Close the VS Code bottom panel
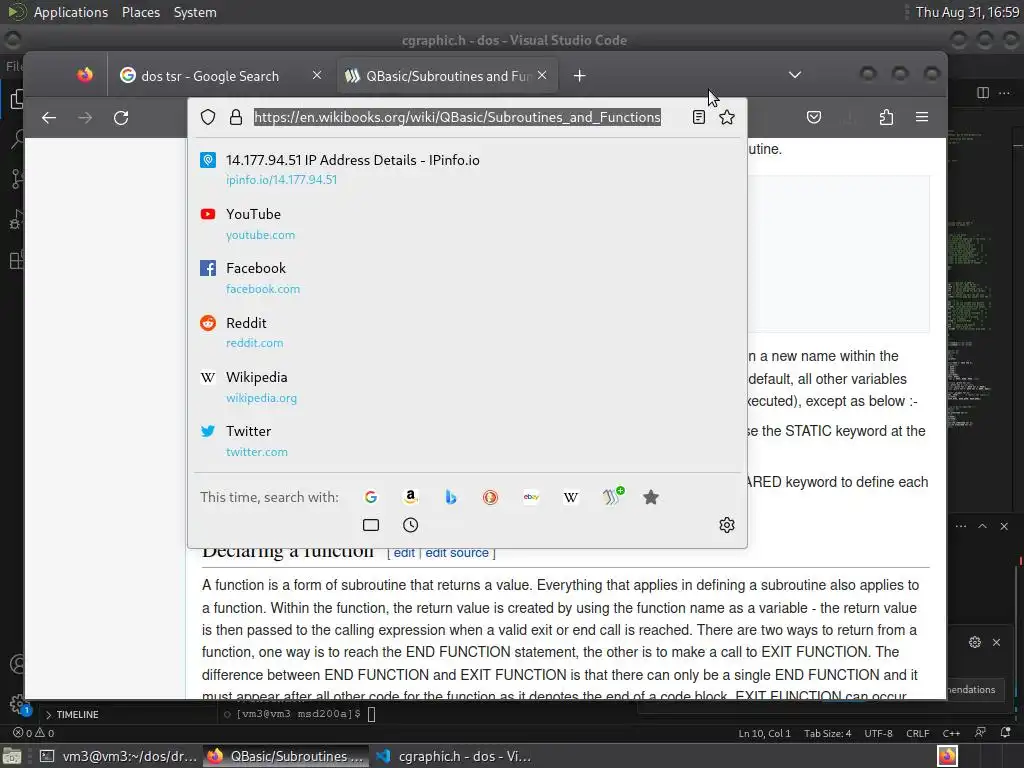This screenshot has height=768, width=1024. (1004, 526)
